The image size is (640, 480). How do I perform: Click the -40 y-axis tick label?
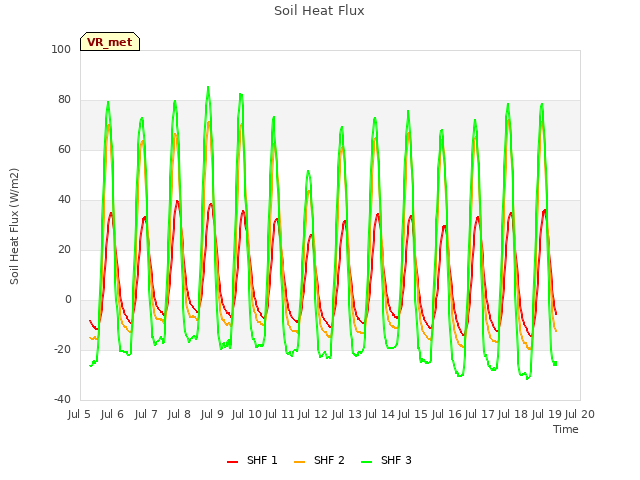pyautogui.click(x=62, y=399)
